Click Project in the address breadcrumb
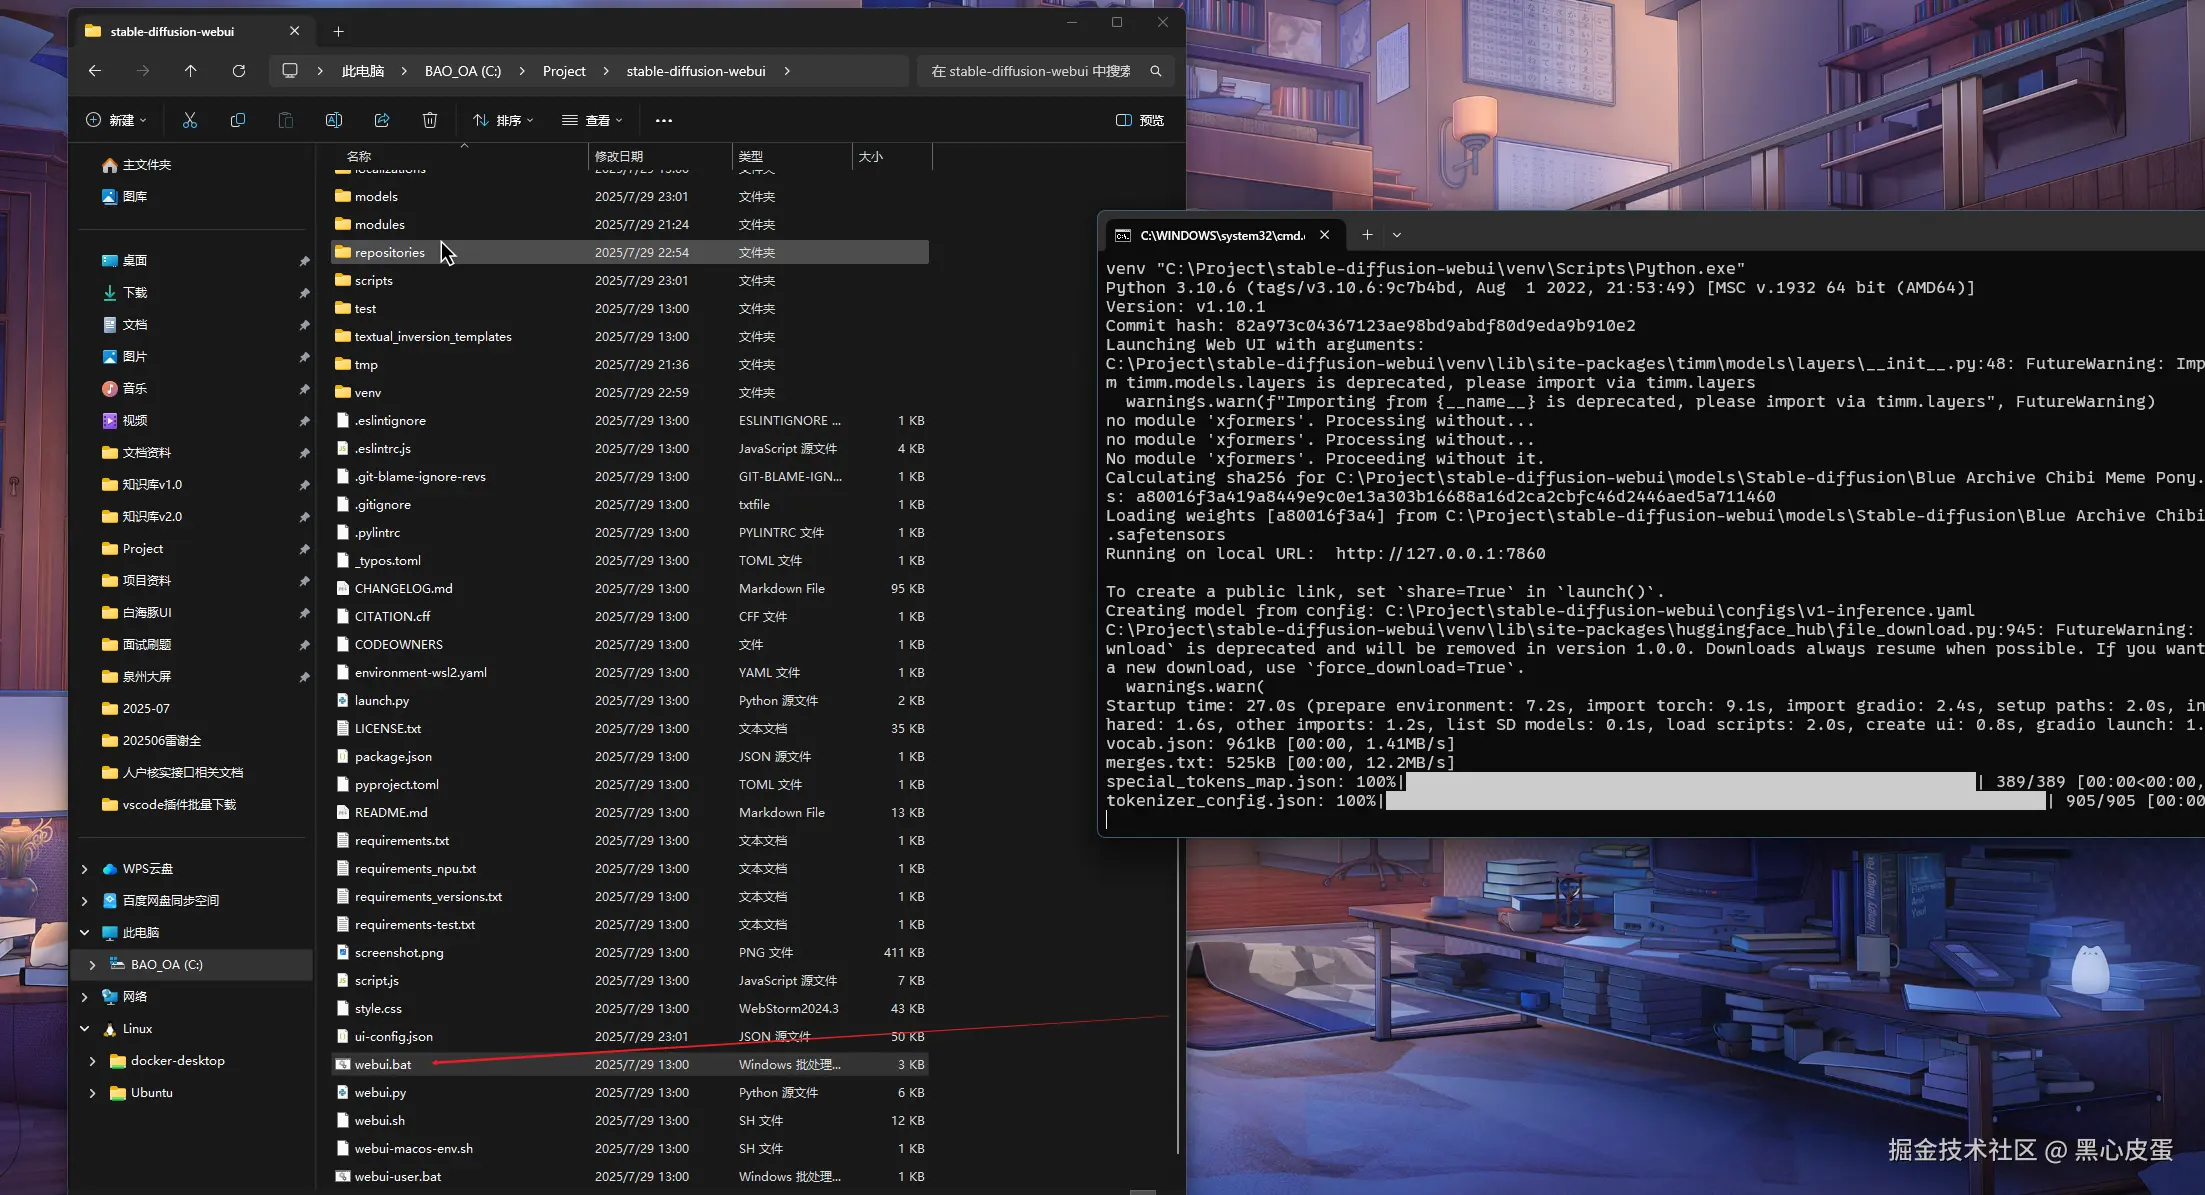 (564, 71)
